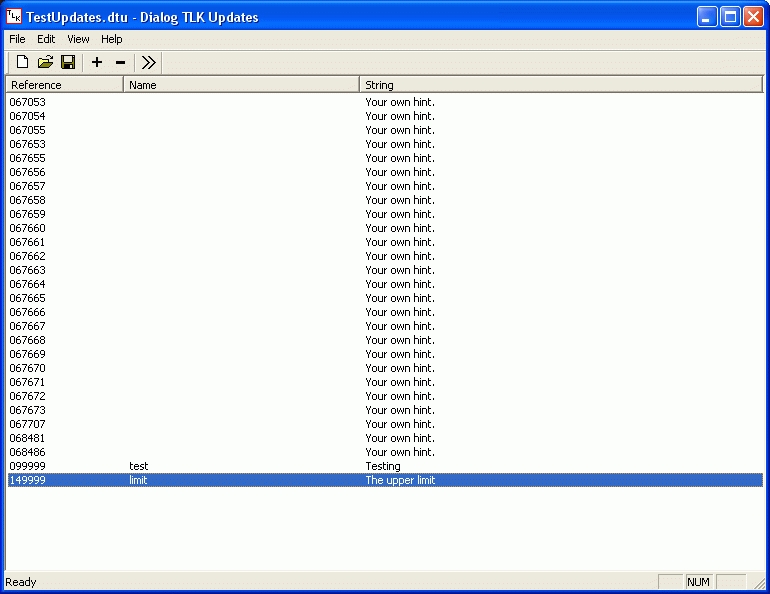Click the String column header
The width and height of the screenshot is (770, 594).
tap(560, 85)
